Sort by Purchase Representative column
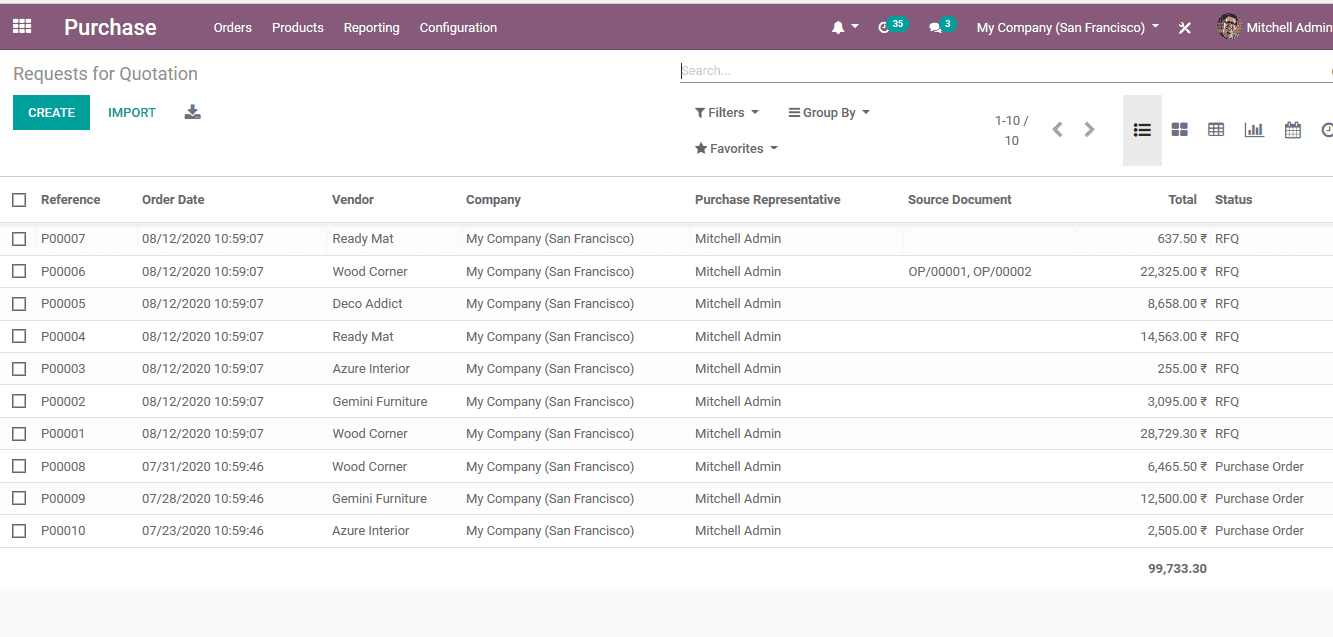Image resolution: width=1333 pixels, height=637 pixels. [x=767, y=200]
